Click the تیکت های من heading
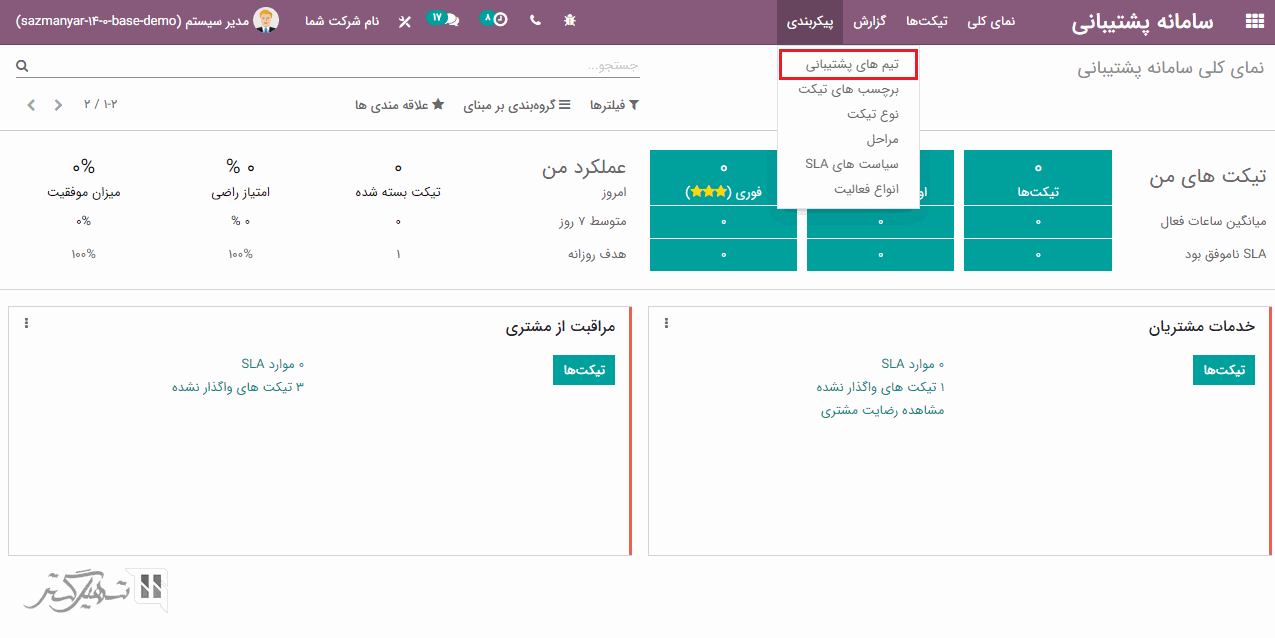Image resolution: width=1275 pixels, height=638 pixels. [x=1207, y=176]
